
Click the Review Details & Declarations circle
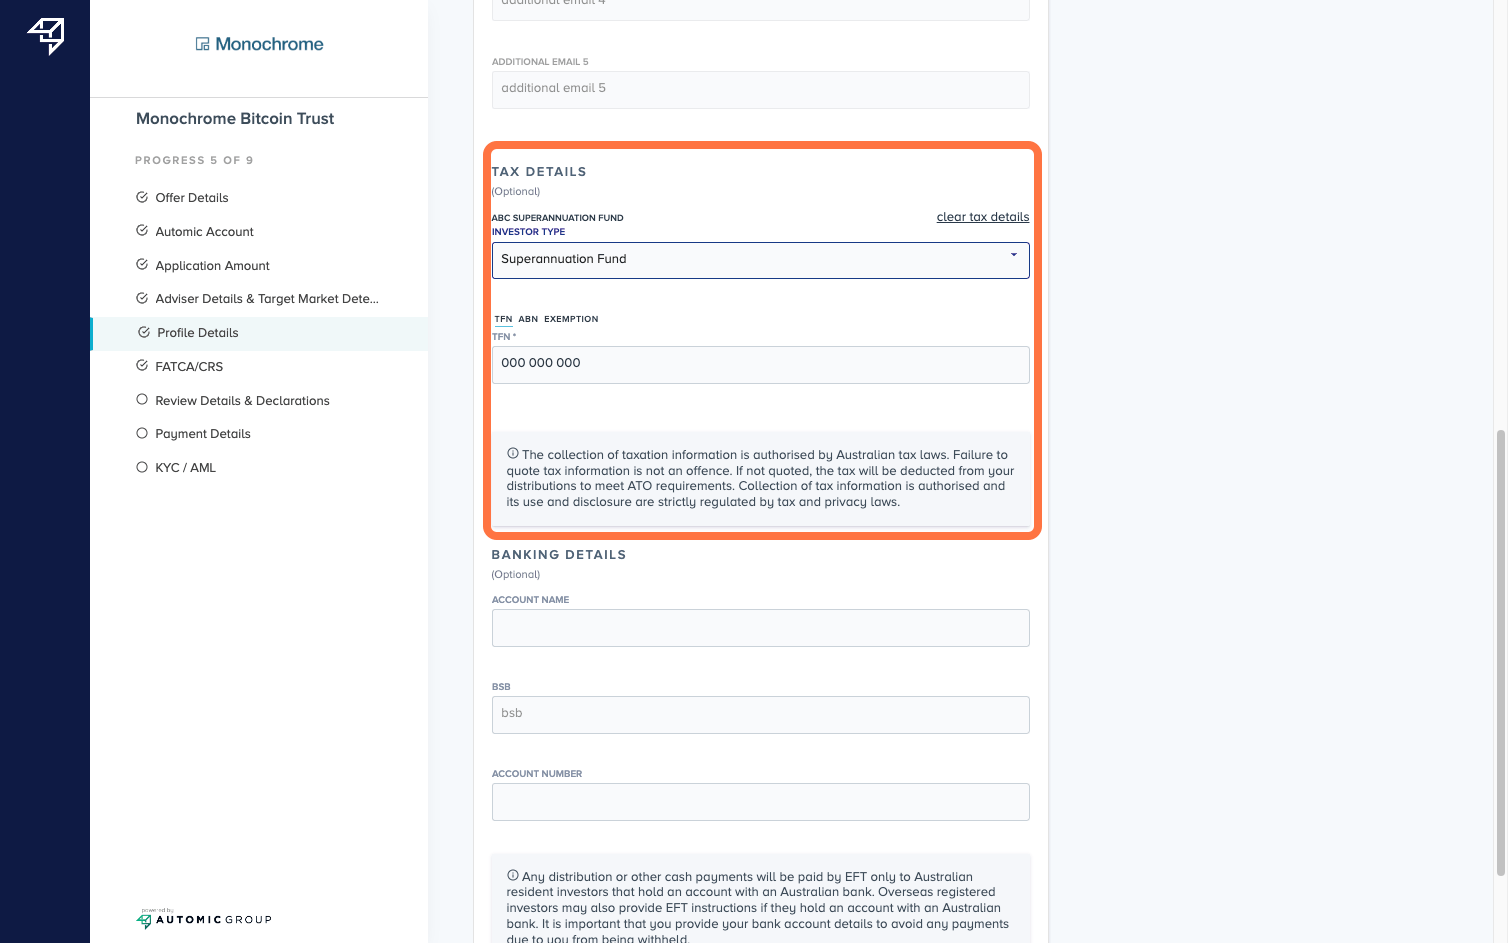[x=142, y=400]
